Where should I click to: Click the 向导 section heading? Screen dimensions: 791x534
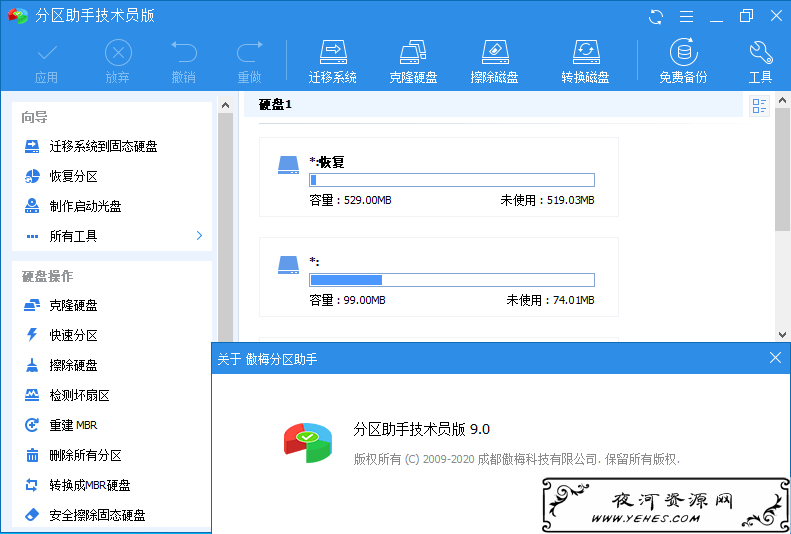35,117
